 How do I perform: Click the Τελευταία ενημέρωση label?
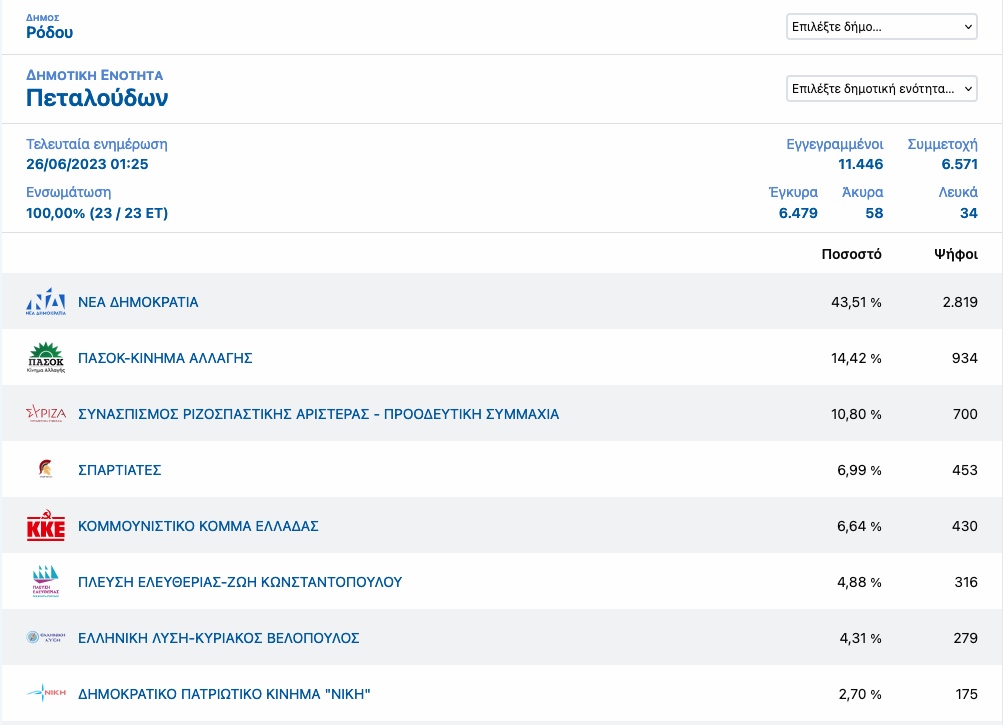tap(97, 144)
